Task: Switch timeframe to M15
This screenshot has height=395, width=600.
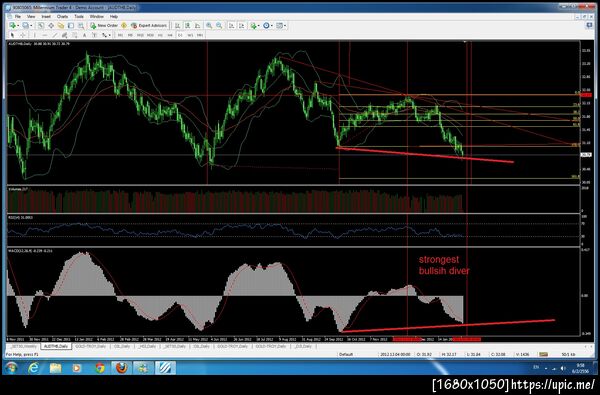Action: click(x=140, y=35)
